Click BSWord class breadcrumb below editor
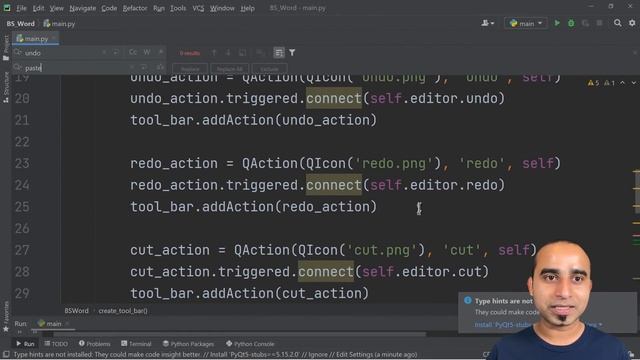The height and width of the screenshot is (360, 640). tap(76, 311)
